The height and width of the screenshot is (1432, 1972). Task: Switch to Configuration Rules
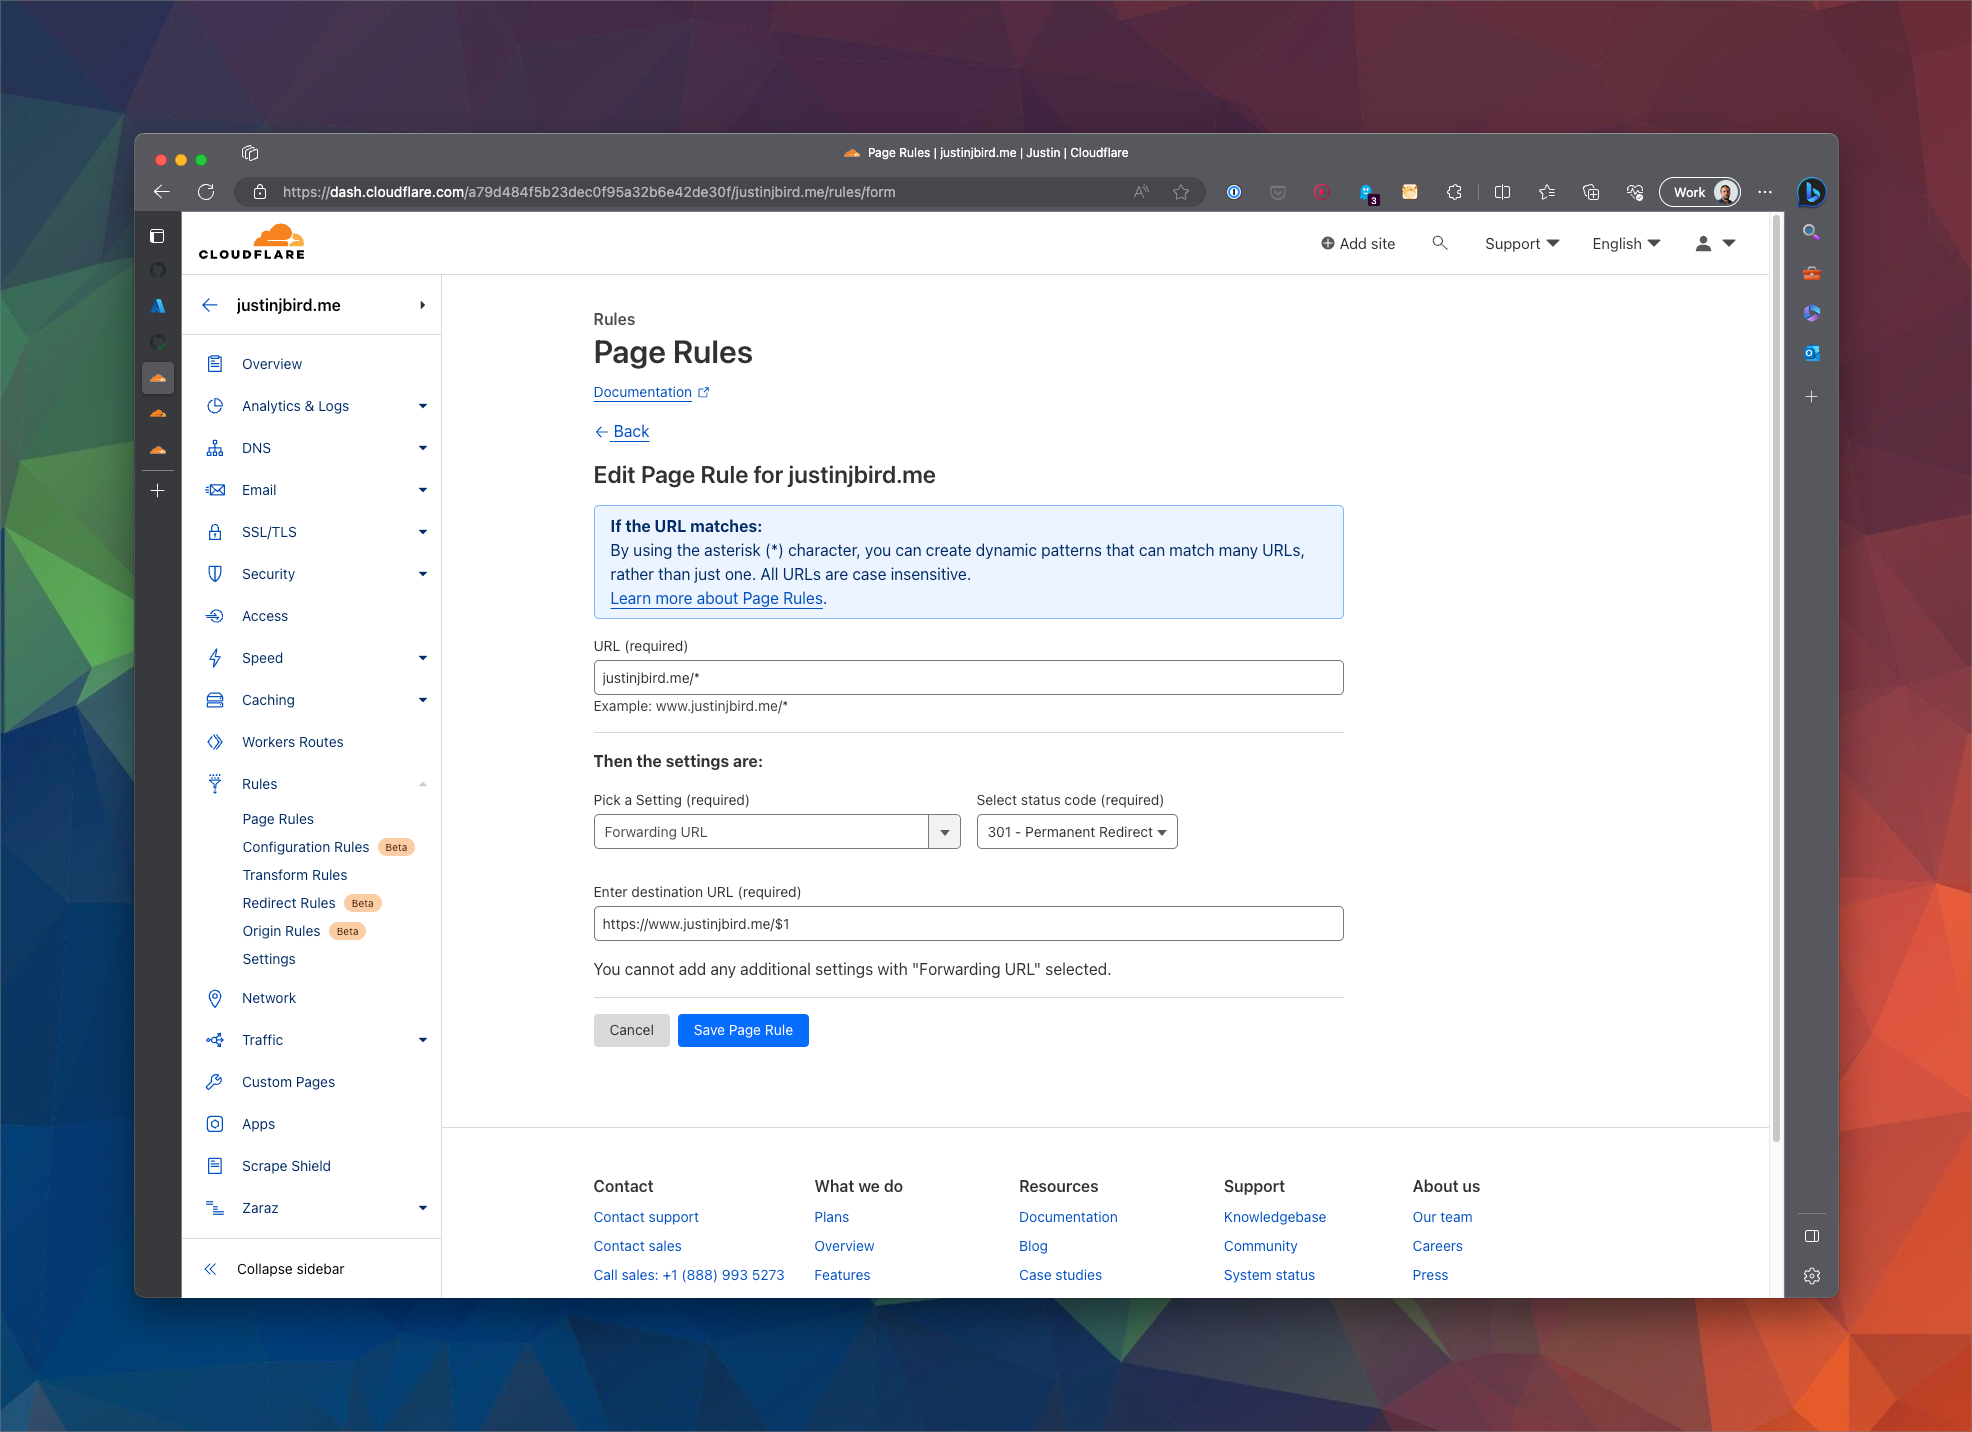point(305,846)
